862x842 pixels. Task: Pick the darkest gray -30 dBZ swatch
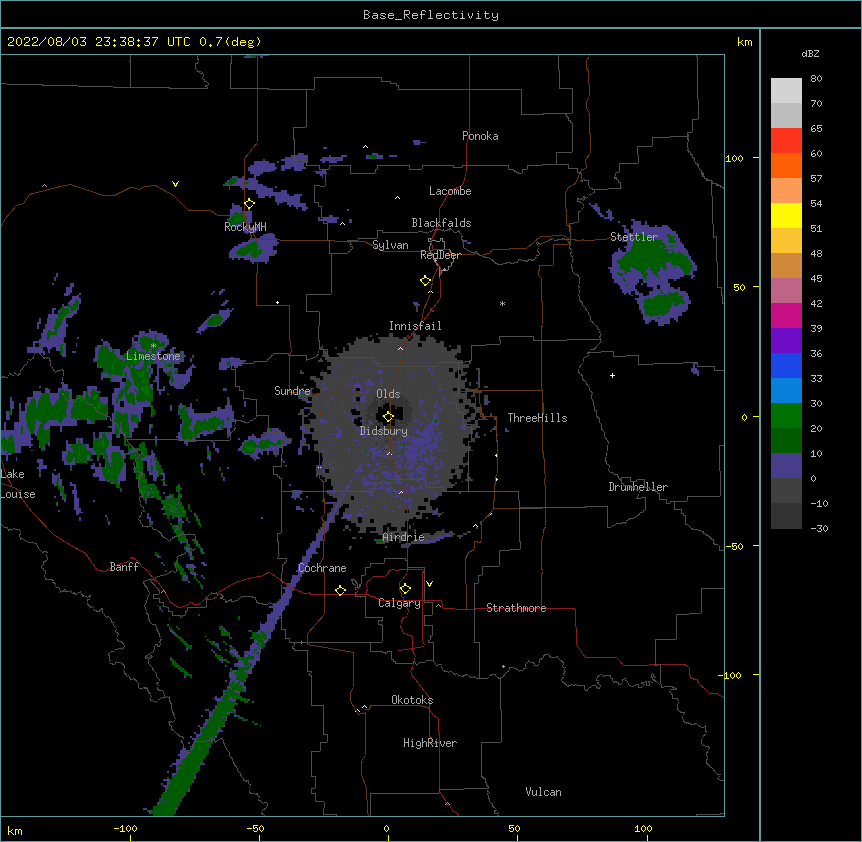pos(786,516)
